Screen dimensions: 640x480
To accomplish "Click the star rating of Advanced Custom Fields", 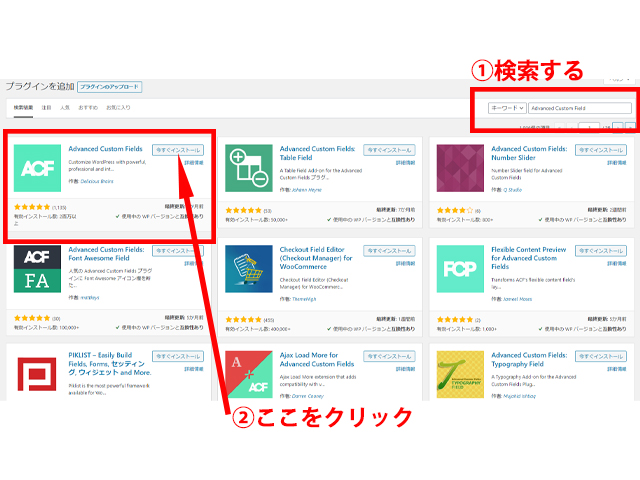I will (32, 207).
